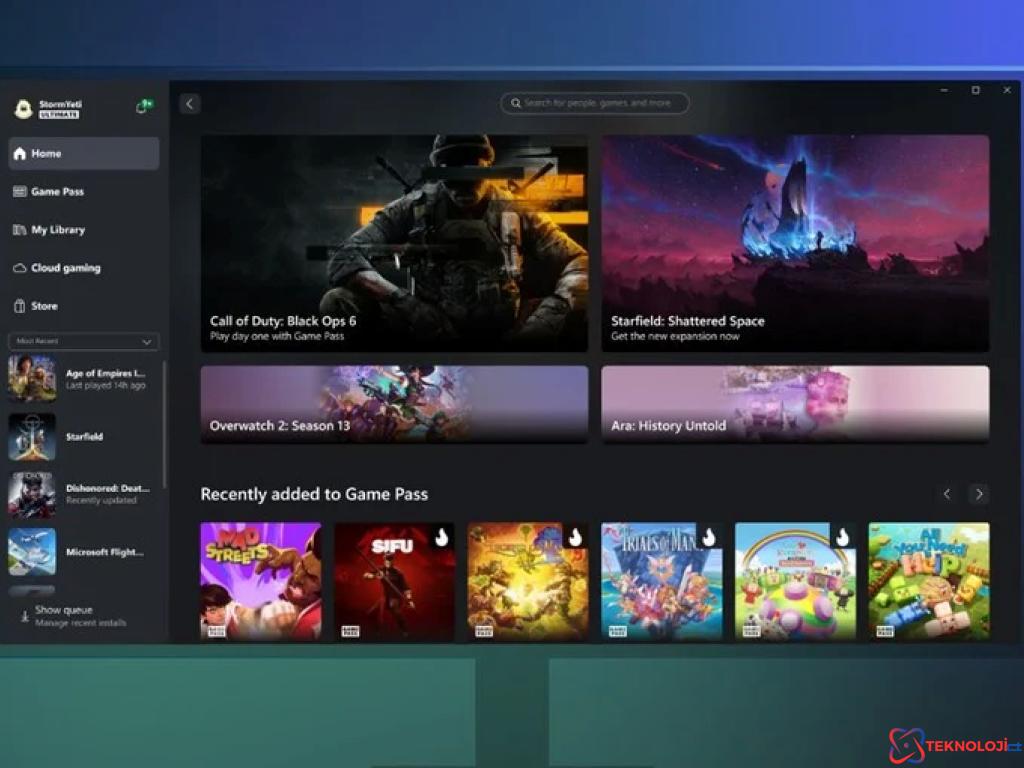Click the Sifu game flame badge

point(441,537)
